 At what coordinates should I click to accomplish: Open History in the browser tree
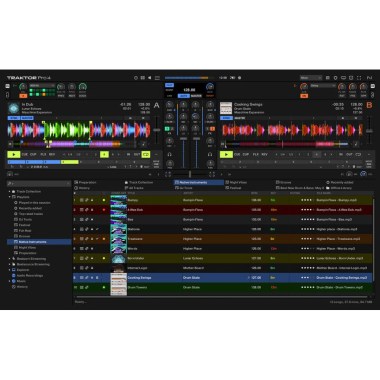tap(20, 287)
